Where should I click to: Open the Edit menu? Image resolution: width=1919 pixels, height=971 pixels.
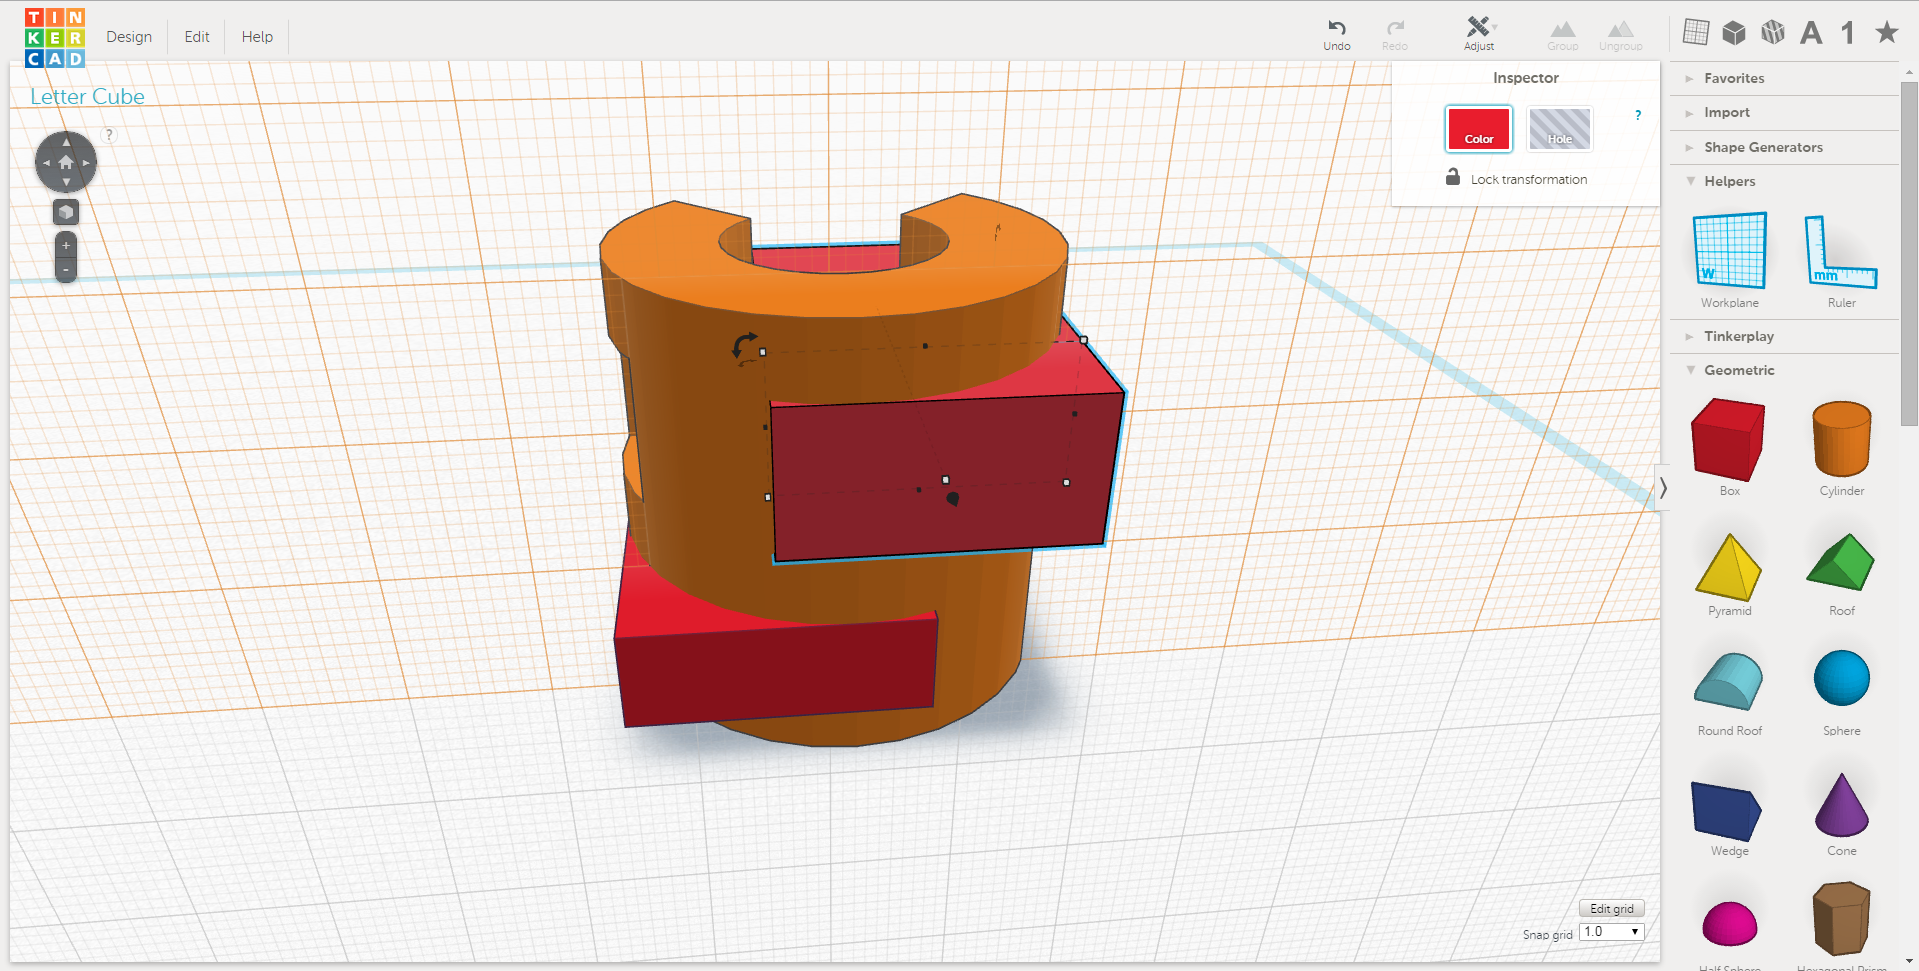pyautogui.click(x=197, y=37)
